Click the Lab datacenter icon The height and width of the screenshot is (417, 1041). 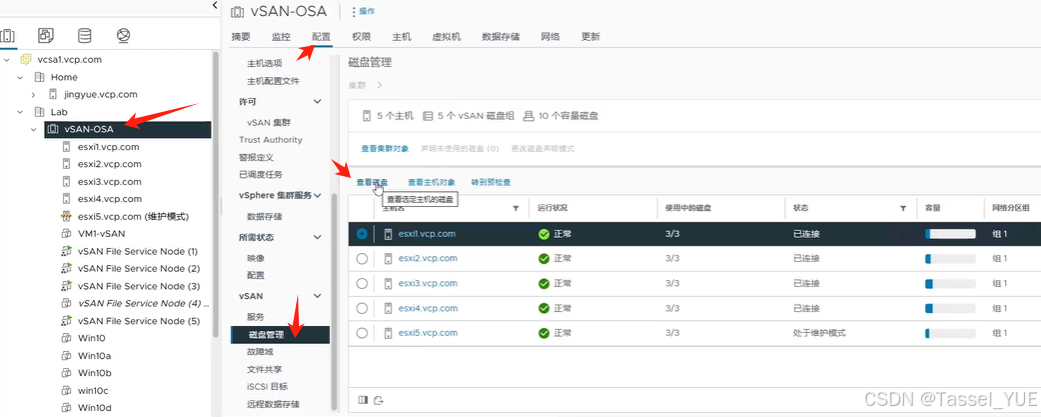(x=39, y=112)
